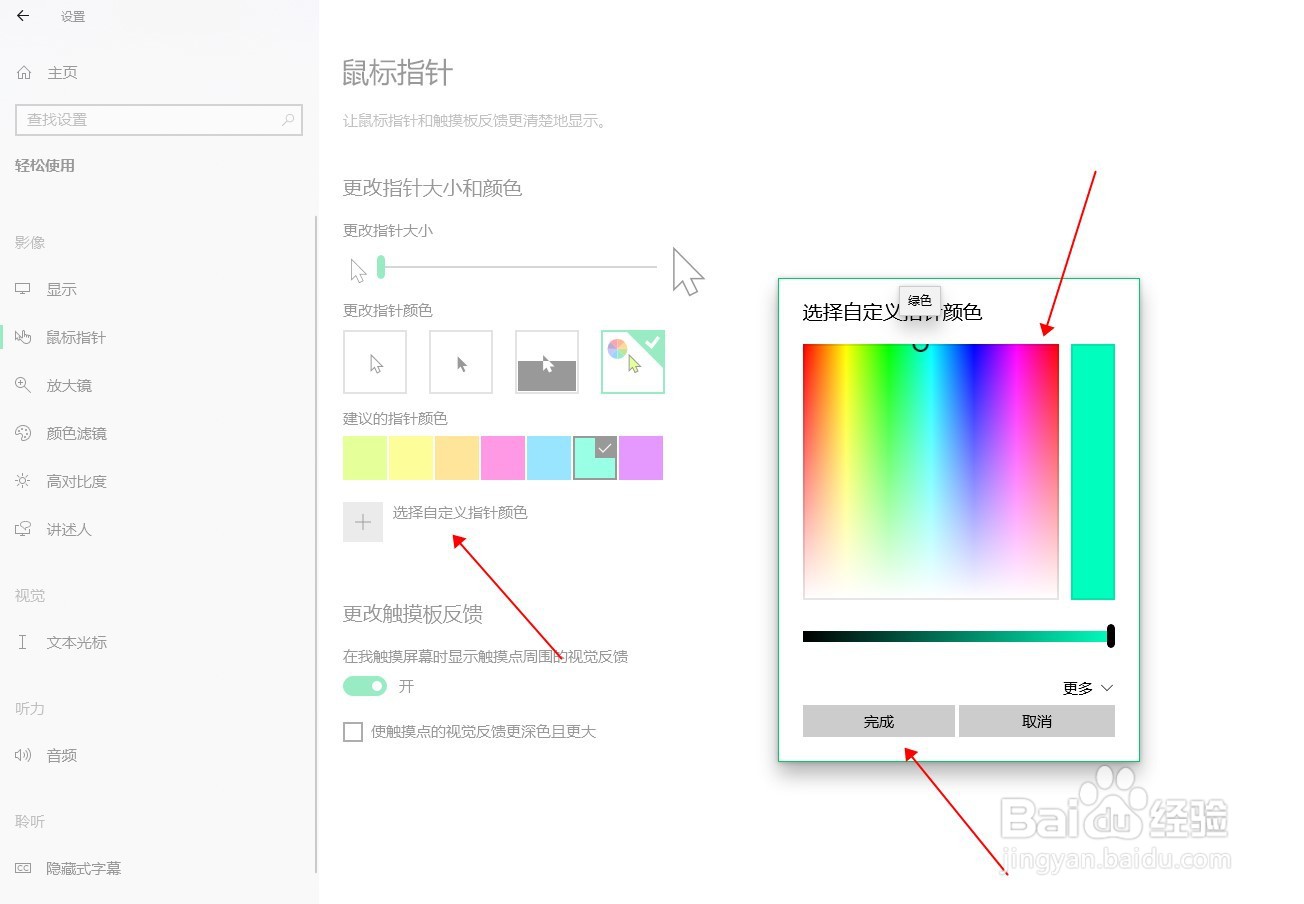Check 使触摸点的视觉反馈更深色且更大 box

[x=353, y=732]
